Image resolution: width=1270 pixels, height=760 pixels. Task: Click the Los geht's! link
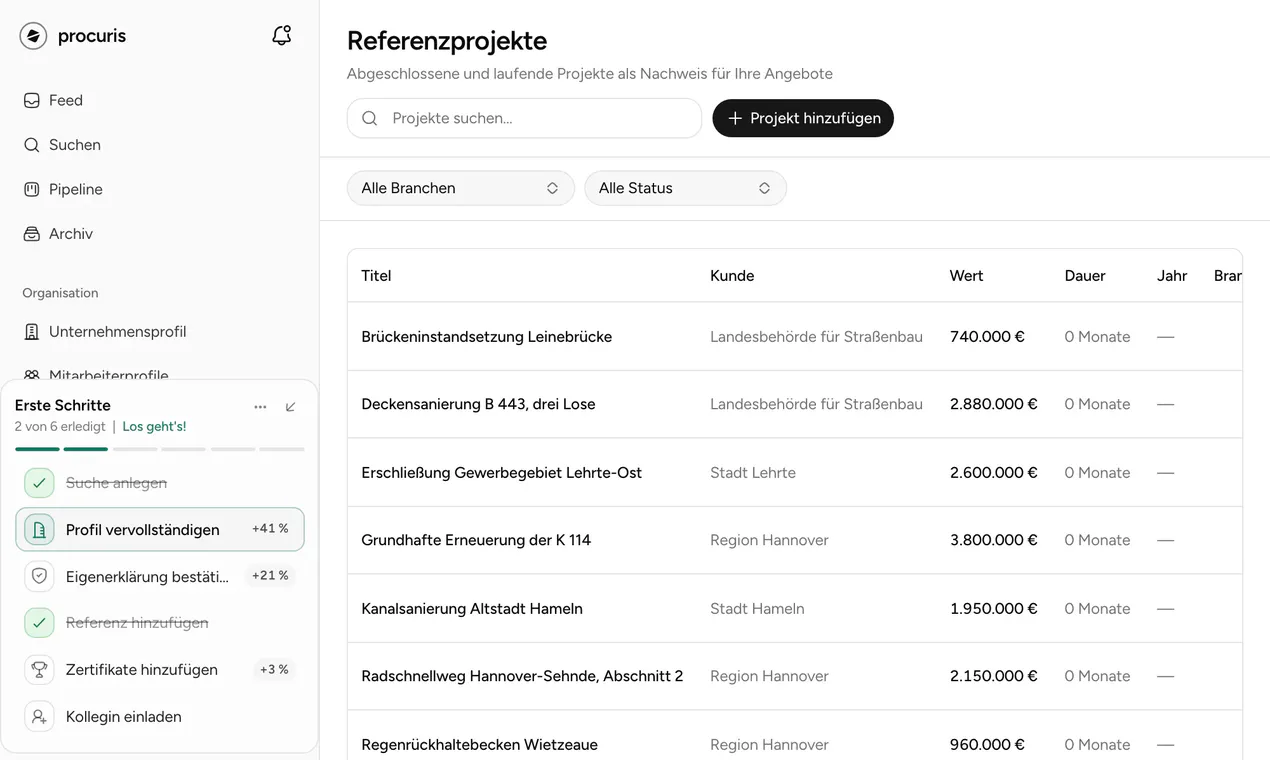(154, 427)
